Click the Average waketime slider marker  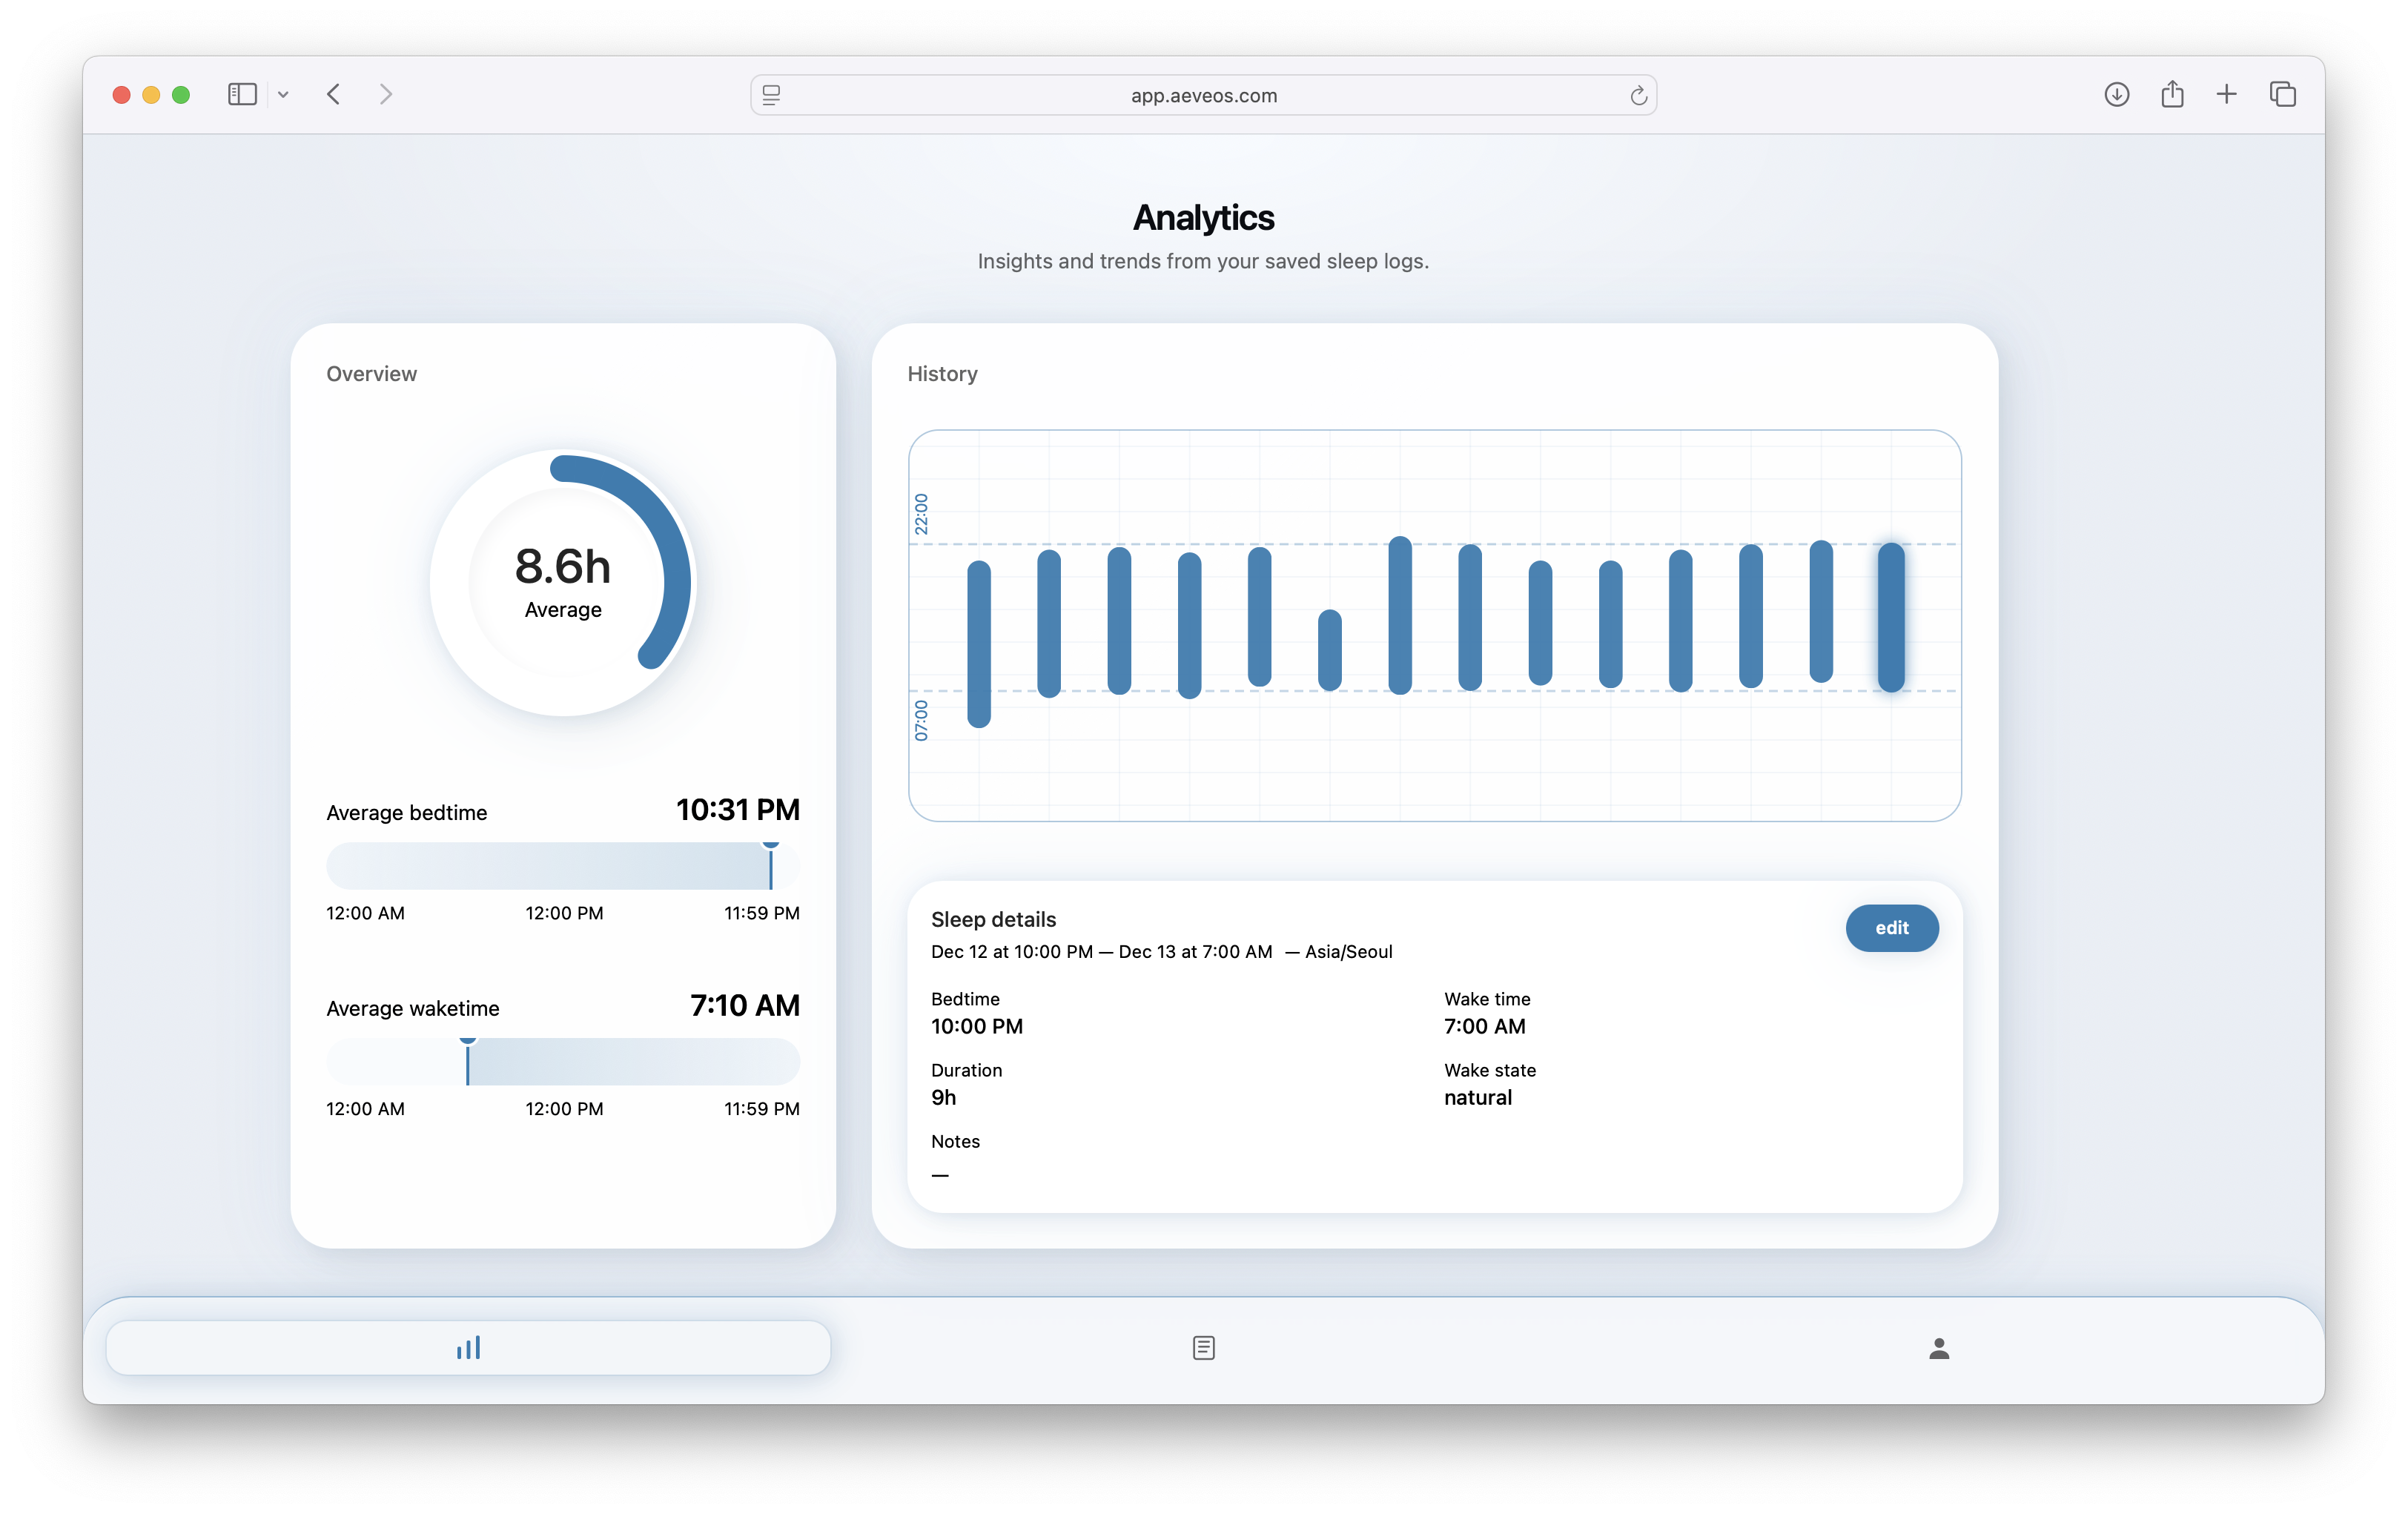tap(467, 1060)
